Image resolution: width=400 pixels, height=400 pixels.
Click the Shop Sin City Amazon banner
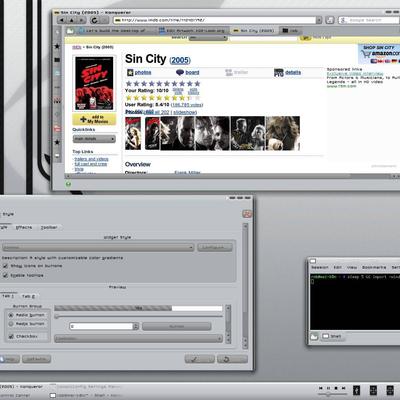click(380, 54)
